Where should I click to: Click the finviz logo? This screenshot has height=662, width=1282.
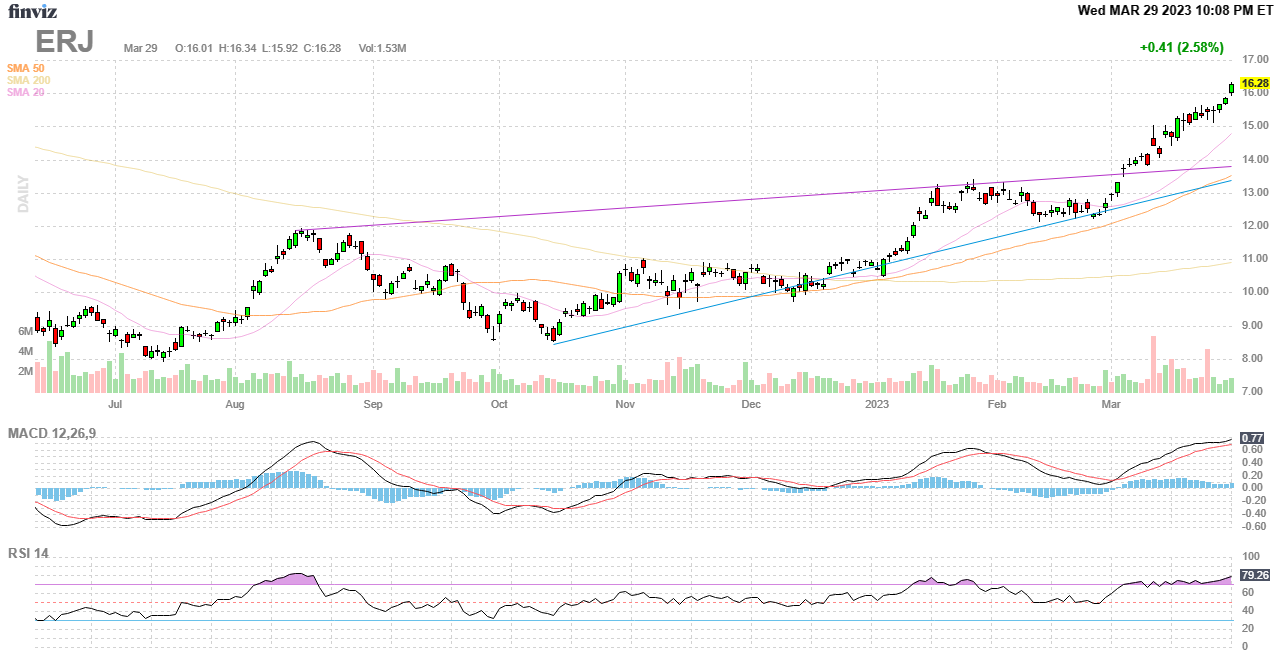pyautogui.click(x=33, y=12)
